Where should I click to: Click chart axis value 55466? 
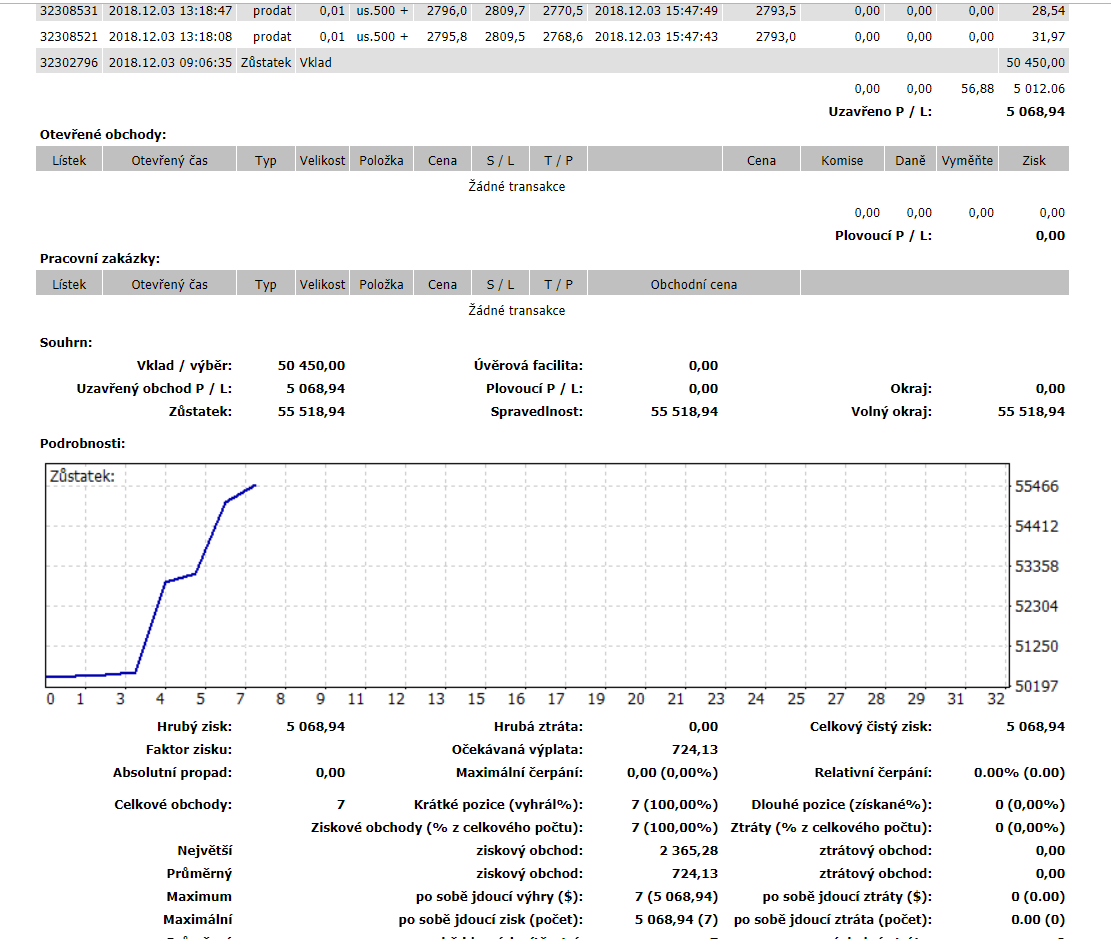[x=1037, y=486]
